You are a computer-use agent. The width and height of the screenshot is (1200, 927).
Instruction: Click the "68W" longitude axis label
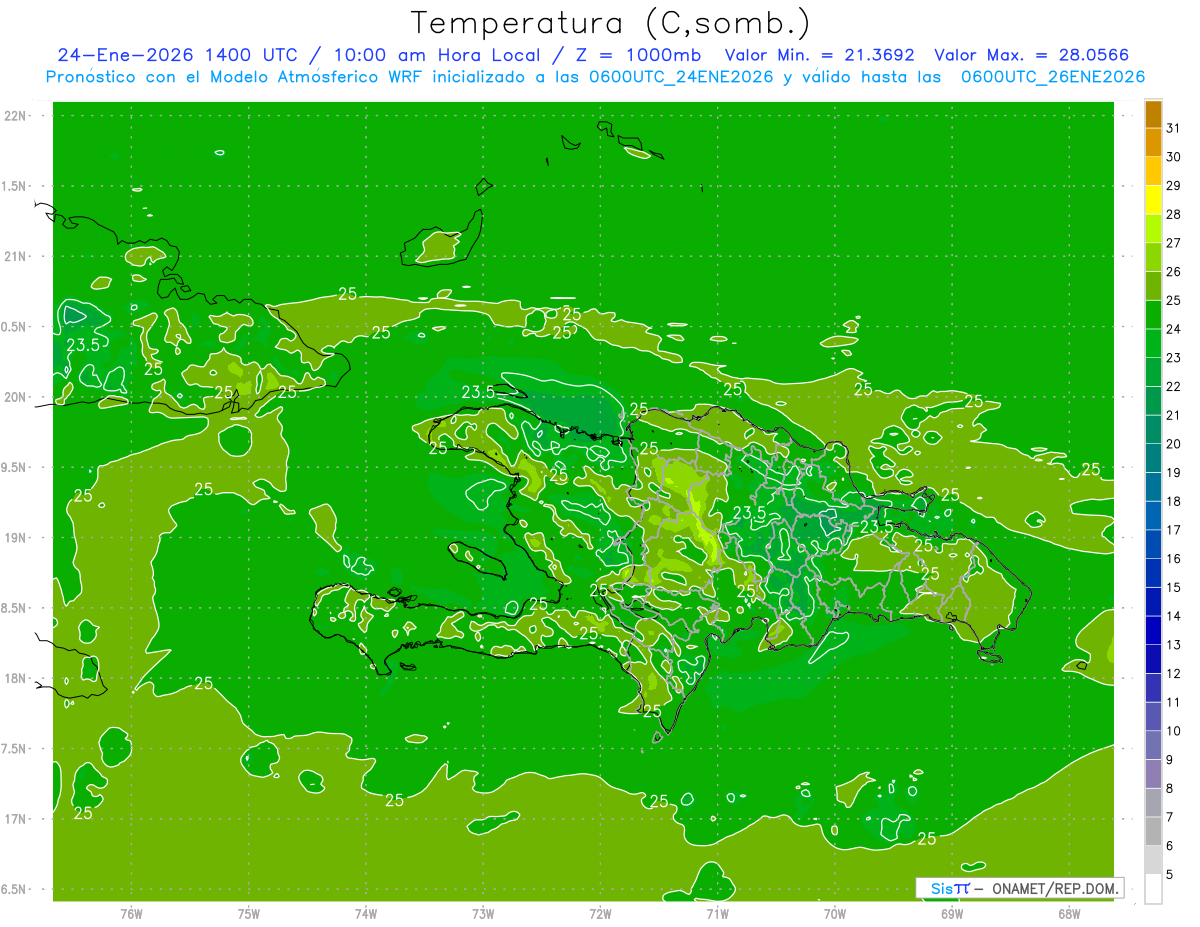1069,913
